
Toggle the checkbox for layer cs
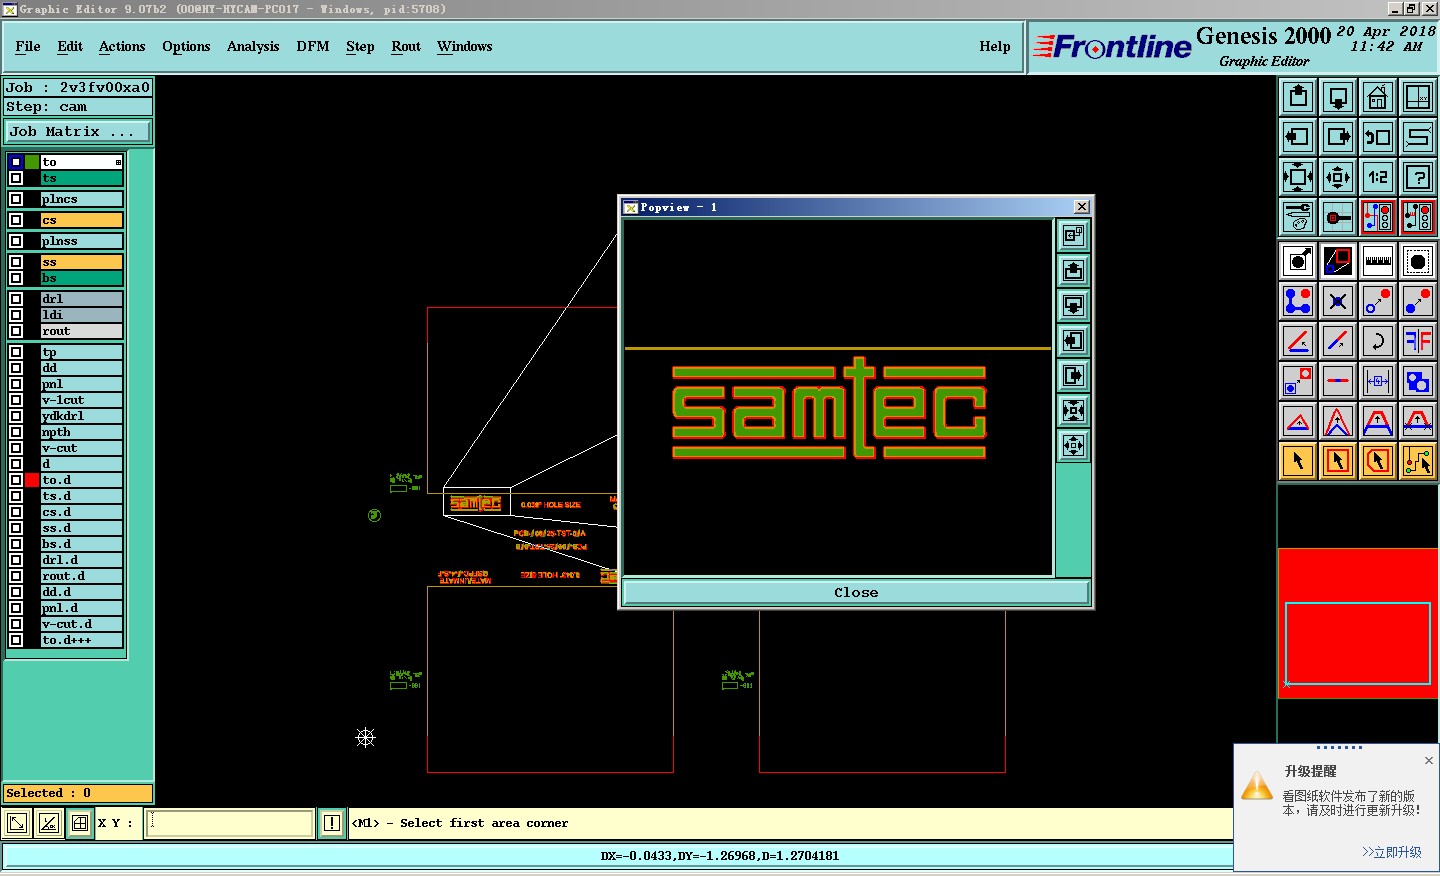click(x=16, y=220)
